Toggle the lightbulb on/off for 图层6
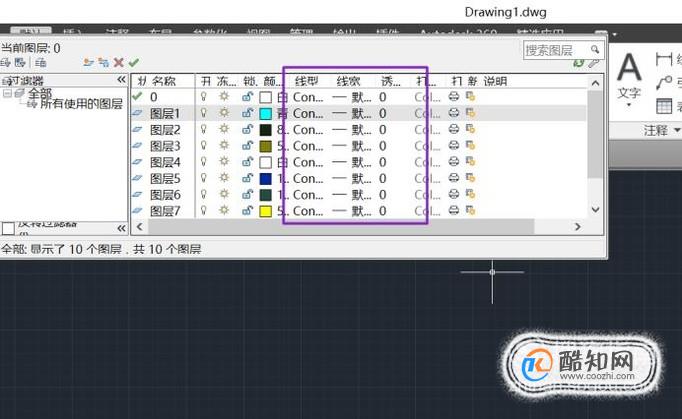This screenshot has height=419, width=682. [203, 194]
